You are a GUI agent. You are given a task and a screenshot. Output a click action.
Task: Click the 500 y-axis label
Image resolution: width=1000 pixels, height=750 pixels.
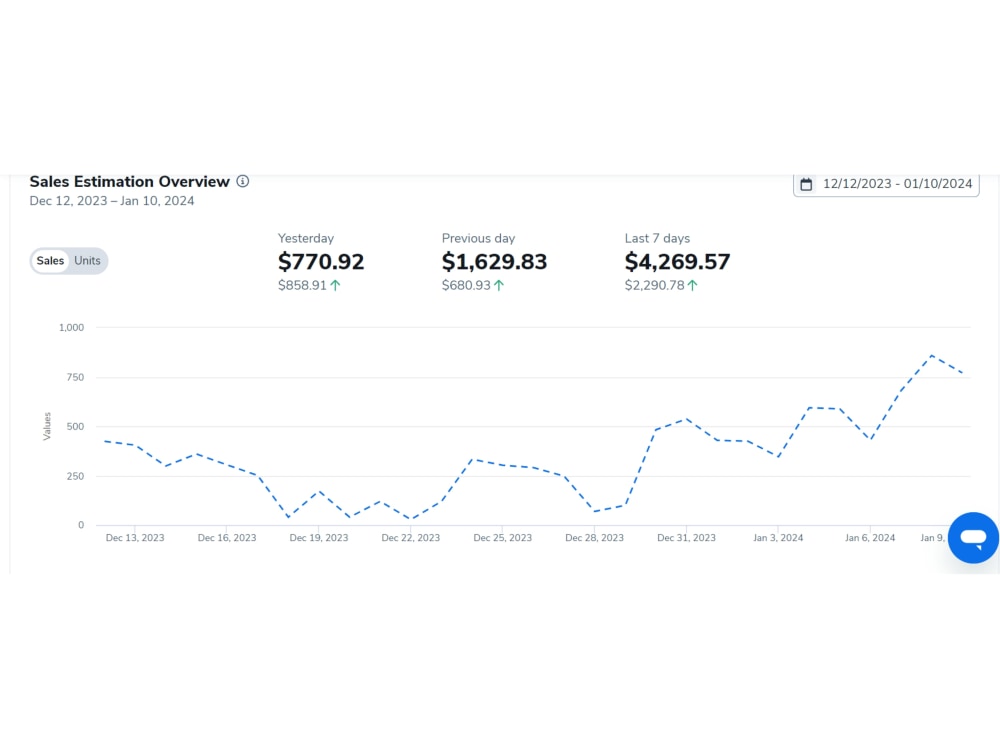coord(75,427)
